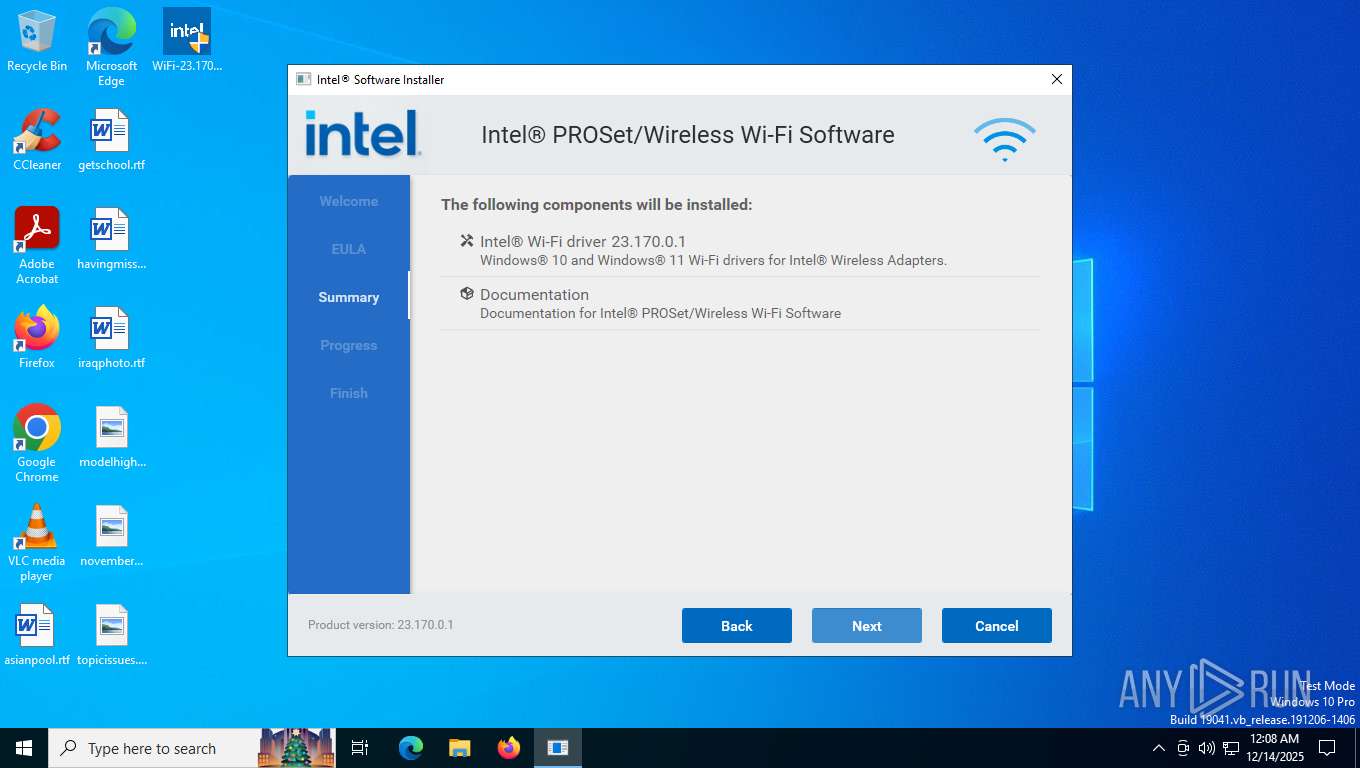Open Recycle Bin on desktop

(x=37, y=41)
